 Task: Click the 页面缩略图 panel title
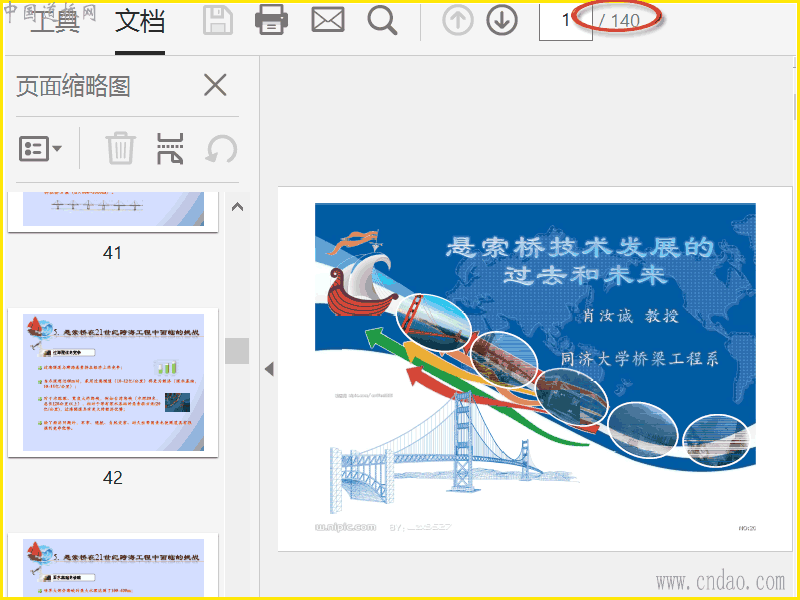tap(73, 85)
